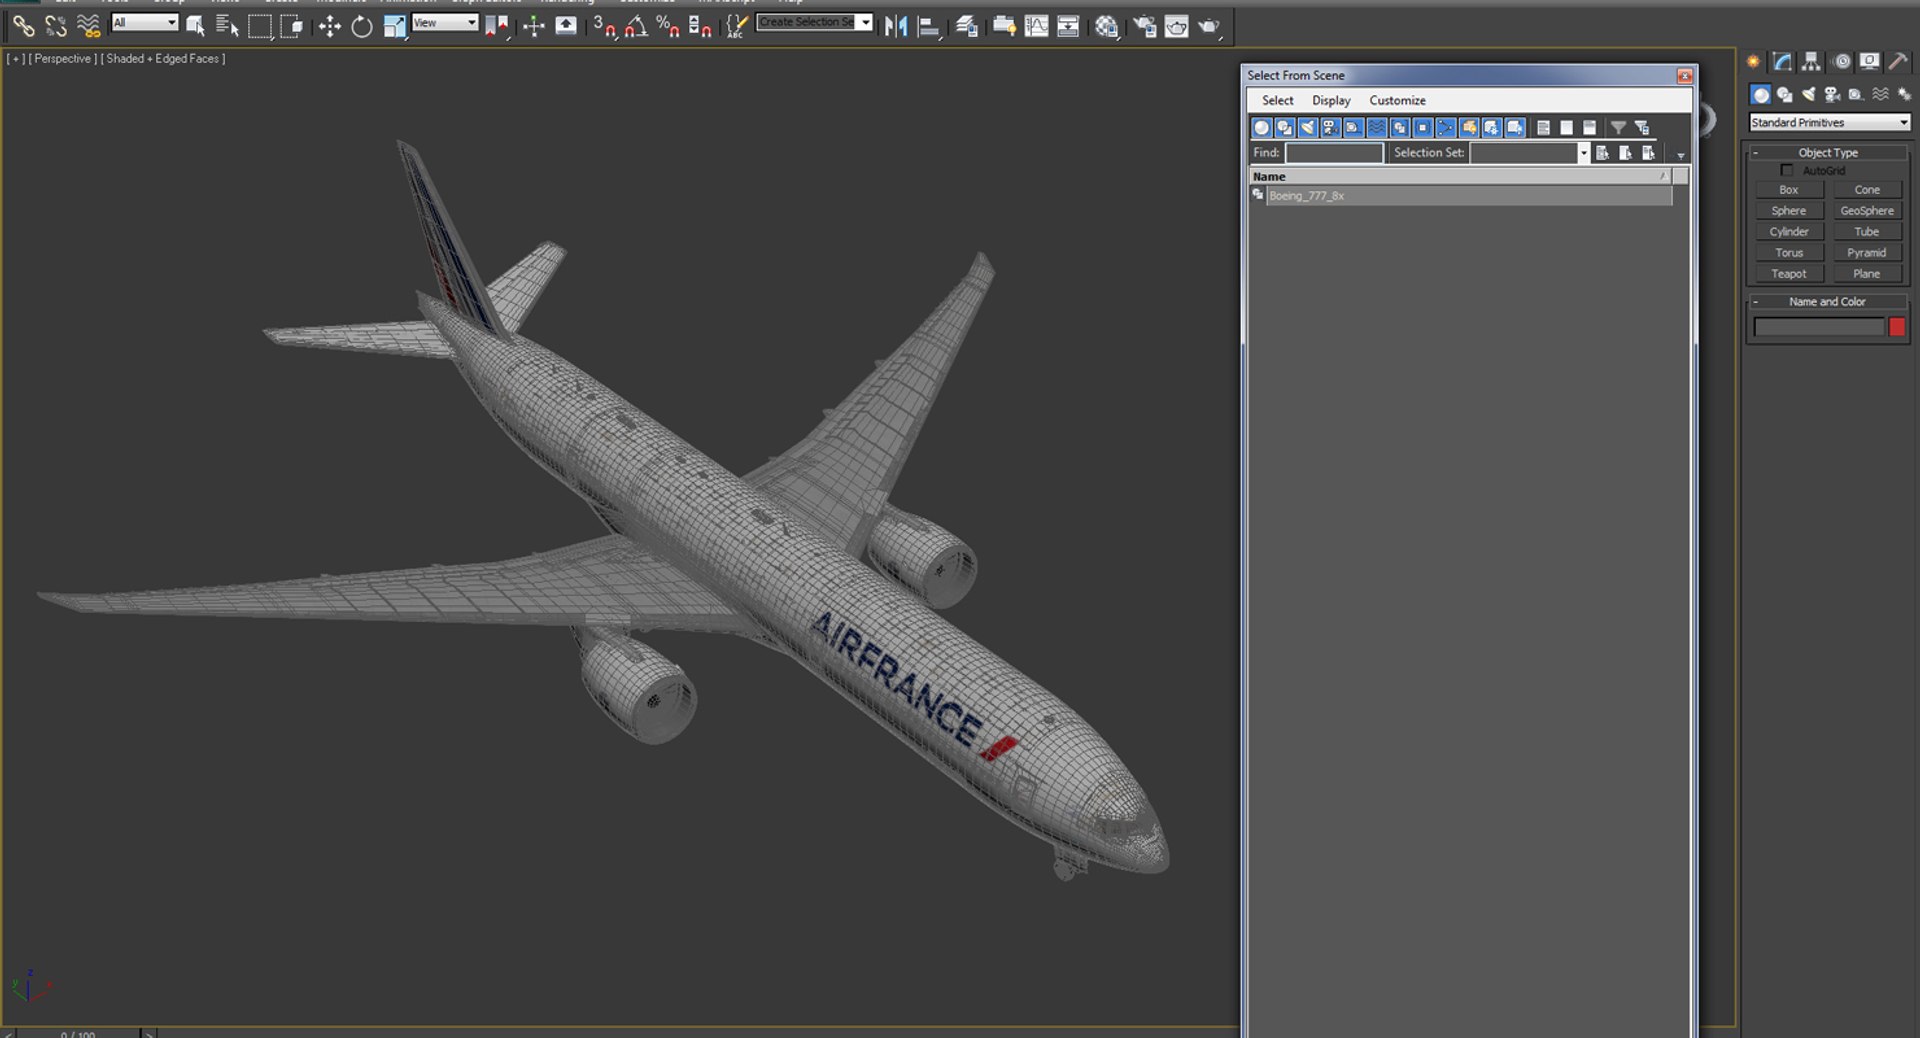Click the Bind to Space Warp tool

pyautogui.click(x=89, y=26)
